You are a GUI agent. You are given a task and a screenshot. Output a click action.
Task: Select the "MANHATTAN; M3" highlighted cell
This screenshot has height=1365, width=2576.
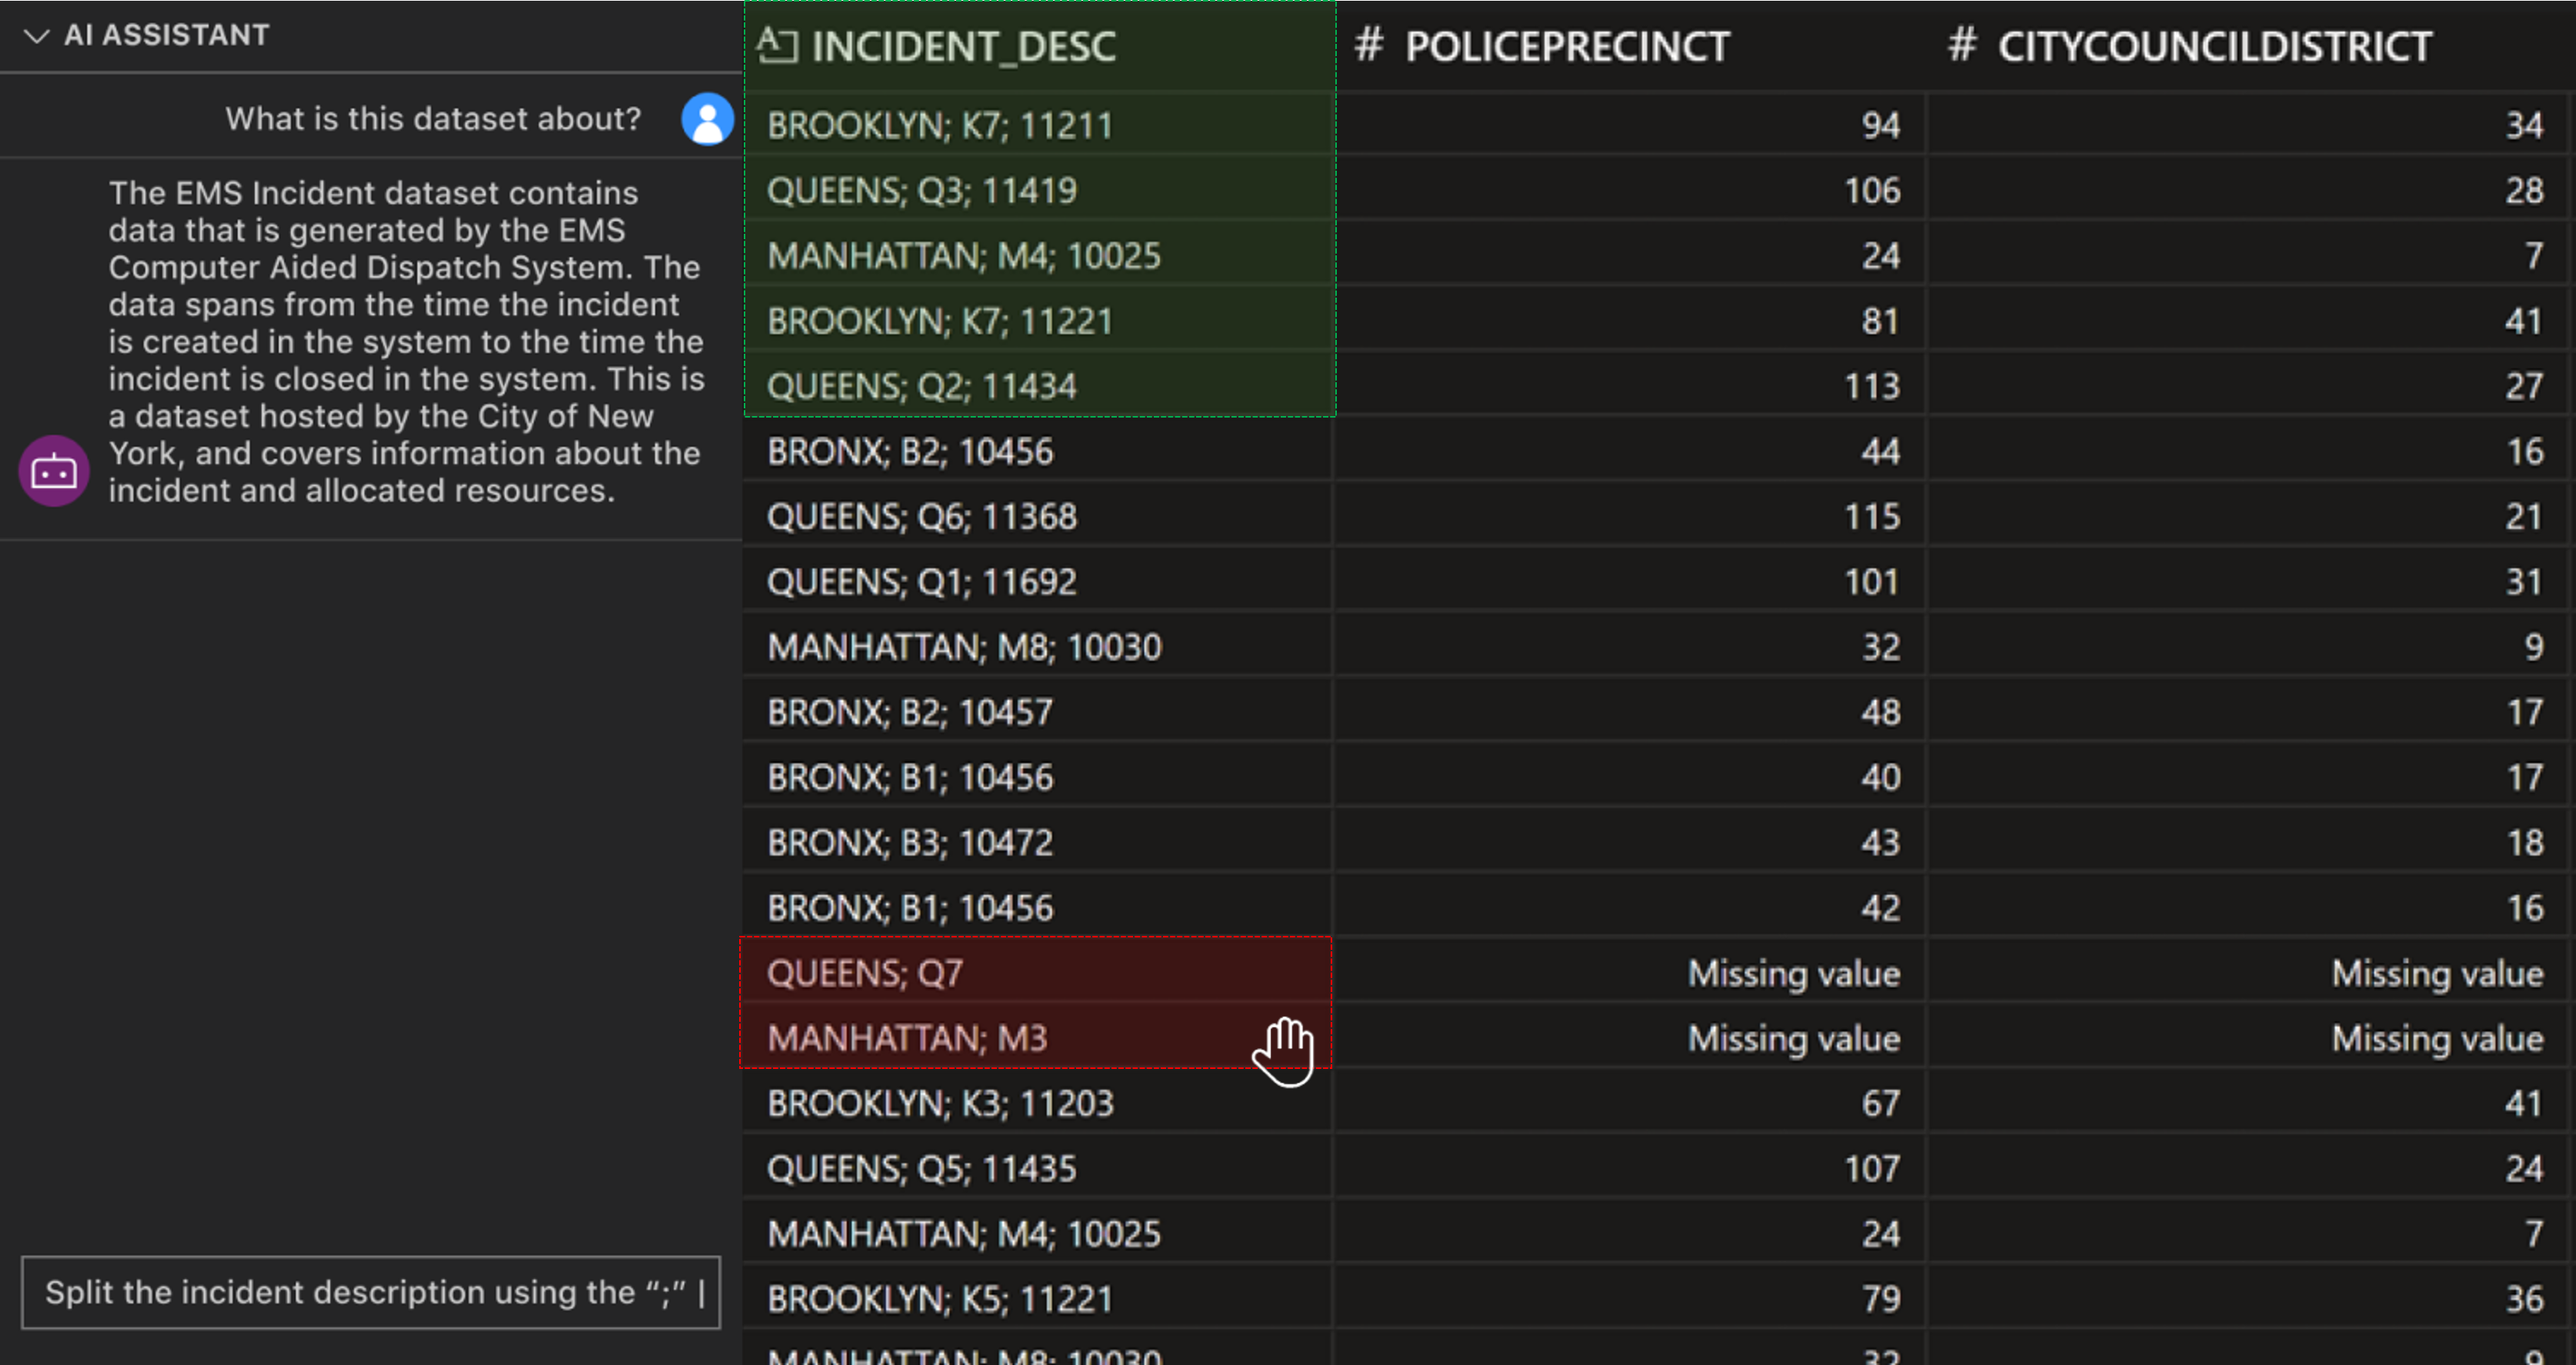click(x=907, y=1038)
